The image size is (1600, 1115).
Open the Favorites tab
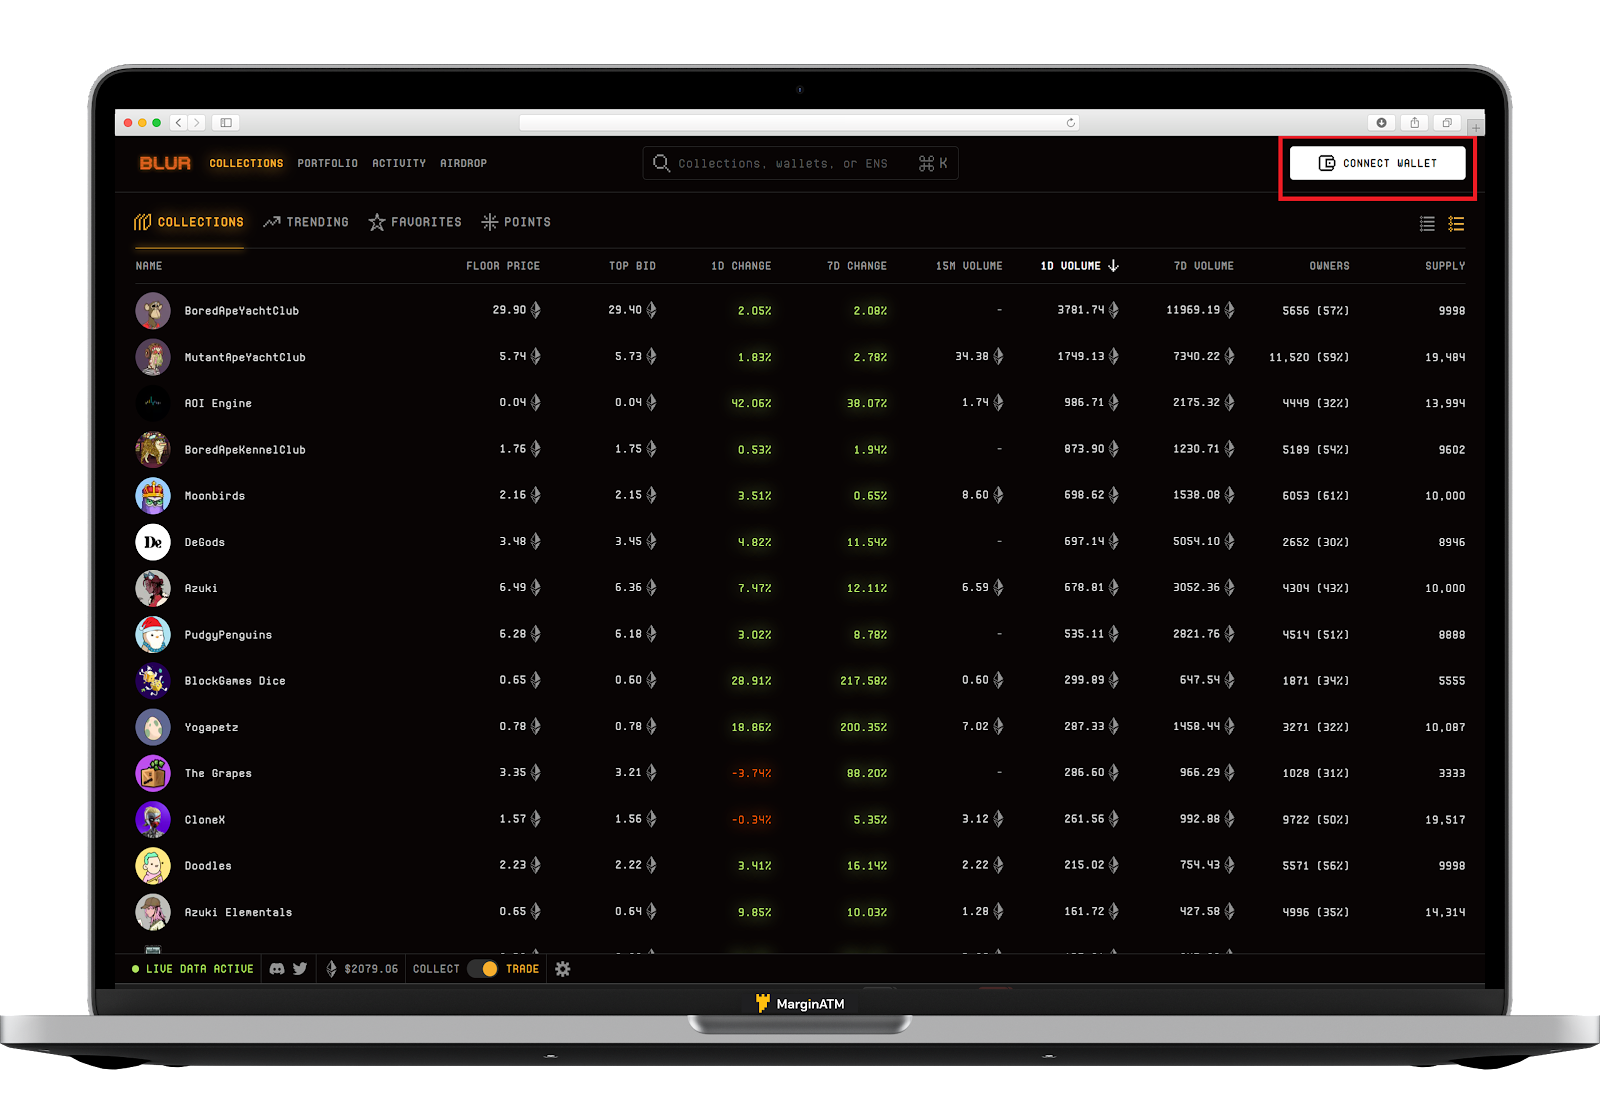pyautogui.click(x=415, y=222)
